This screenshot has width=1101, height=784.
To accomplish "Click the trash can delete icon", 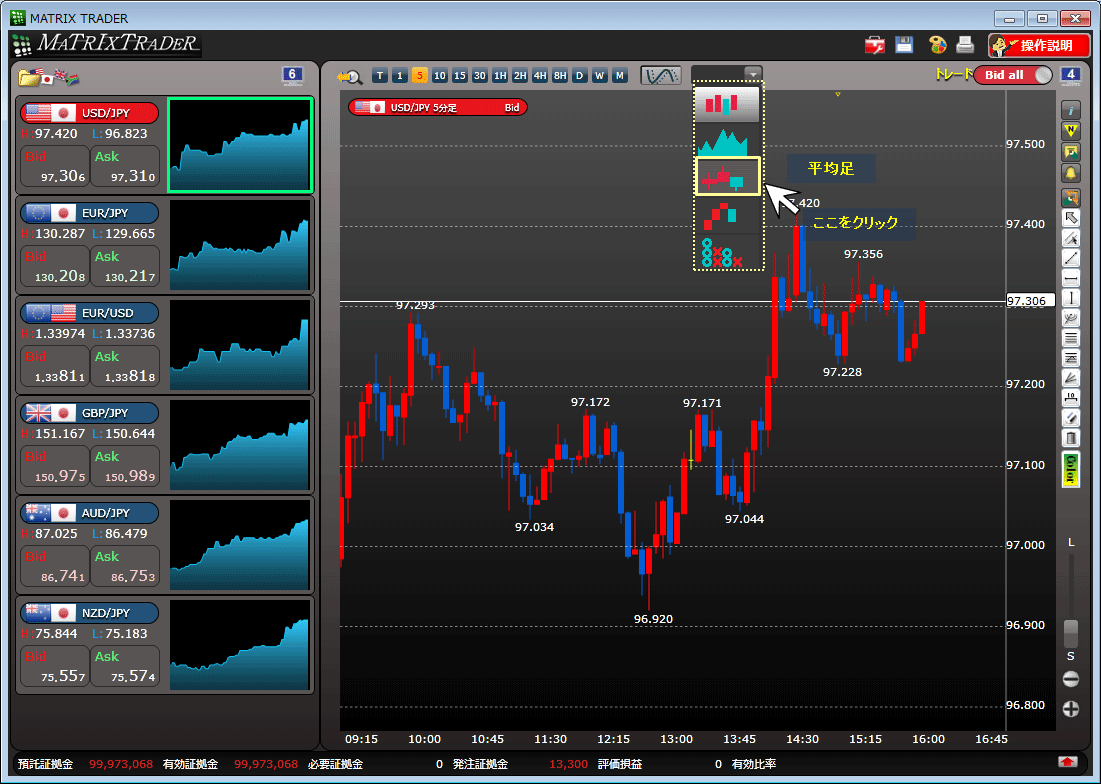I will tap(1071, 439).
